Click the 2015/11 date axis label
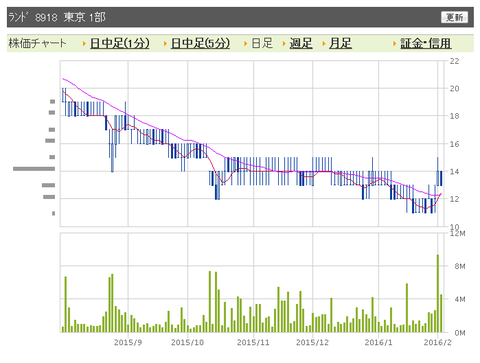 point(253,342)
